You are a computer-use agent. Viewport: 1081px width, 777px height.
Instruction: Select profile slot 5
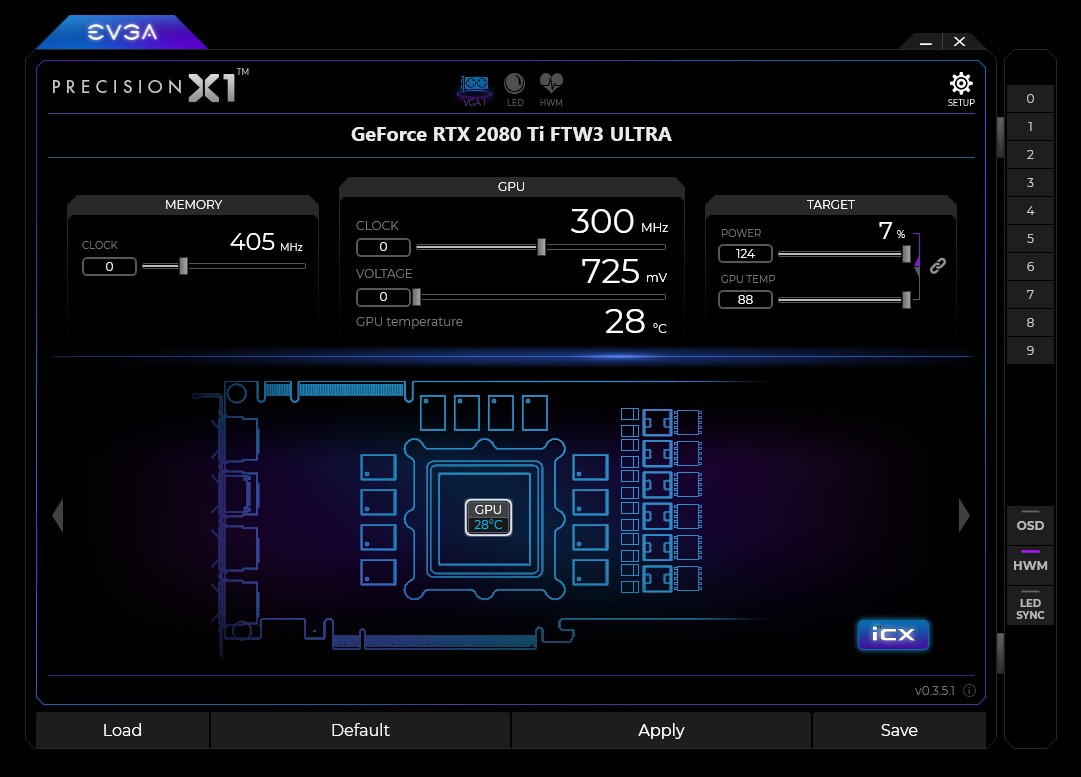point(1030,239)
